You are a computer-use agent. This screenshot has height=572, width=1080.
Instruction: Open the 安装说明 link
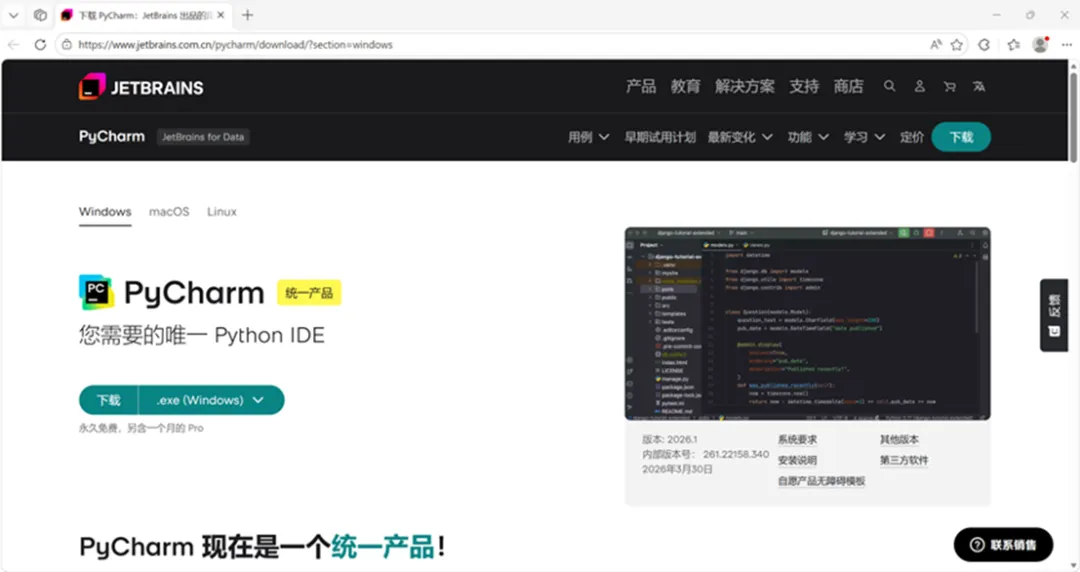(x=797, y=460)
